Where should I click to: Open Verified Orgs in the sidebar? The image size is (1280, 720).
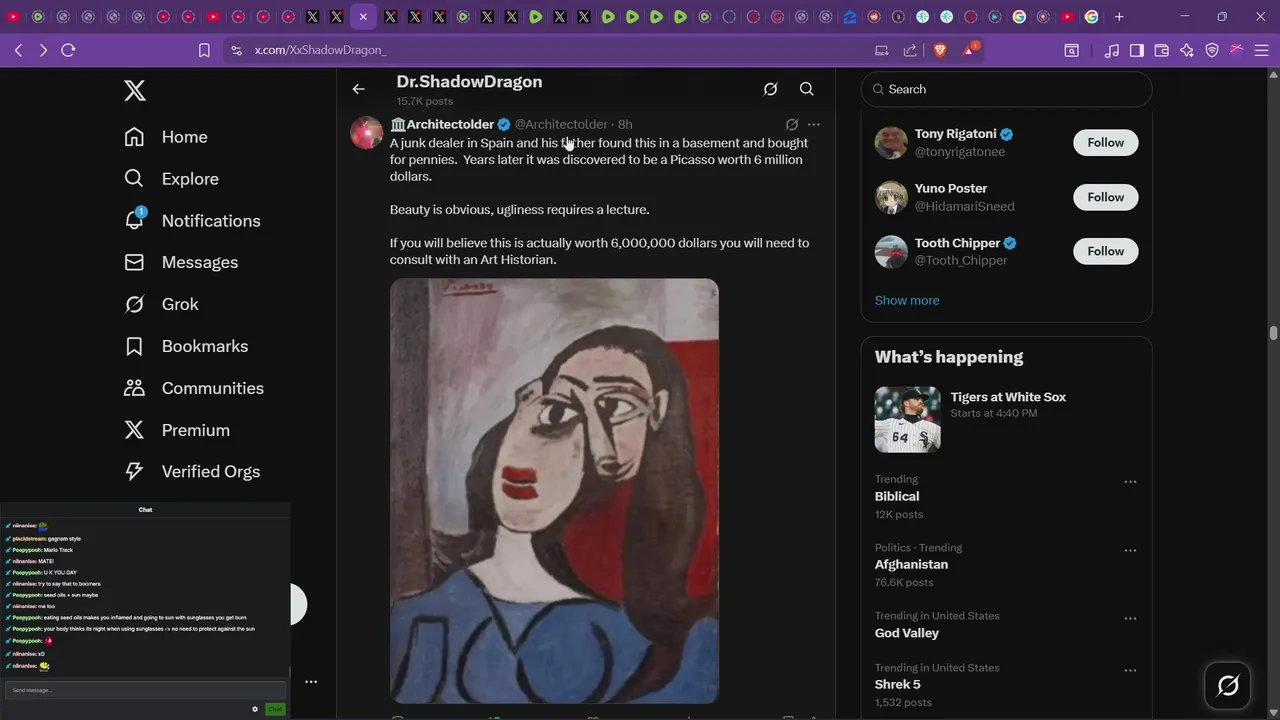pos(192,471)
